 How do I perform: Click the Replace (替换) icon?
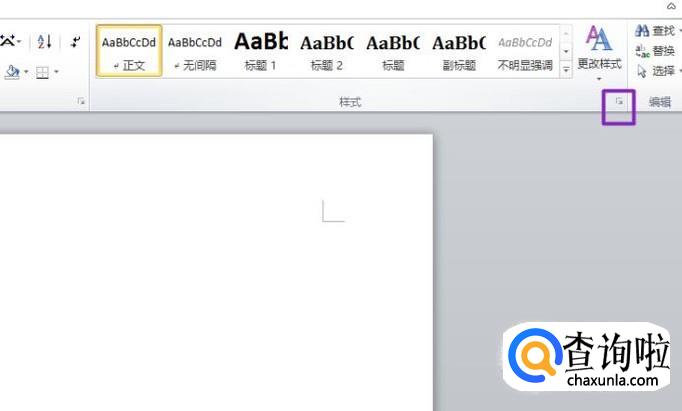point(642,51)
